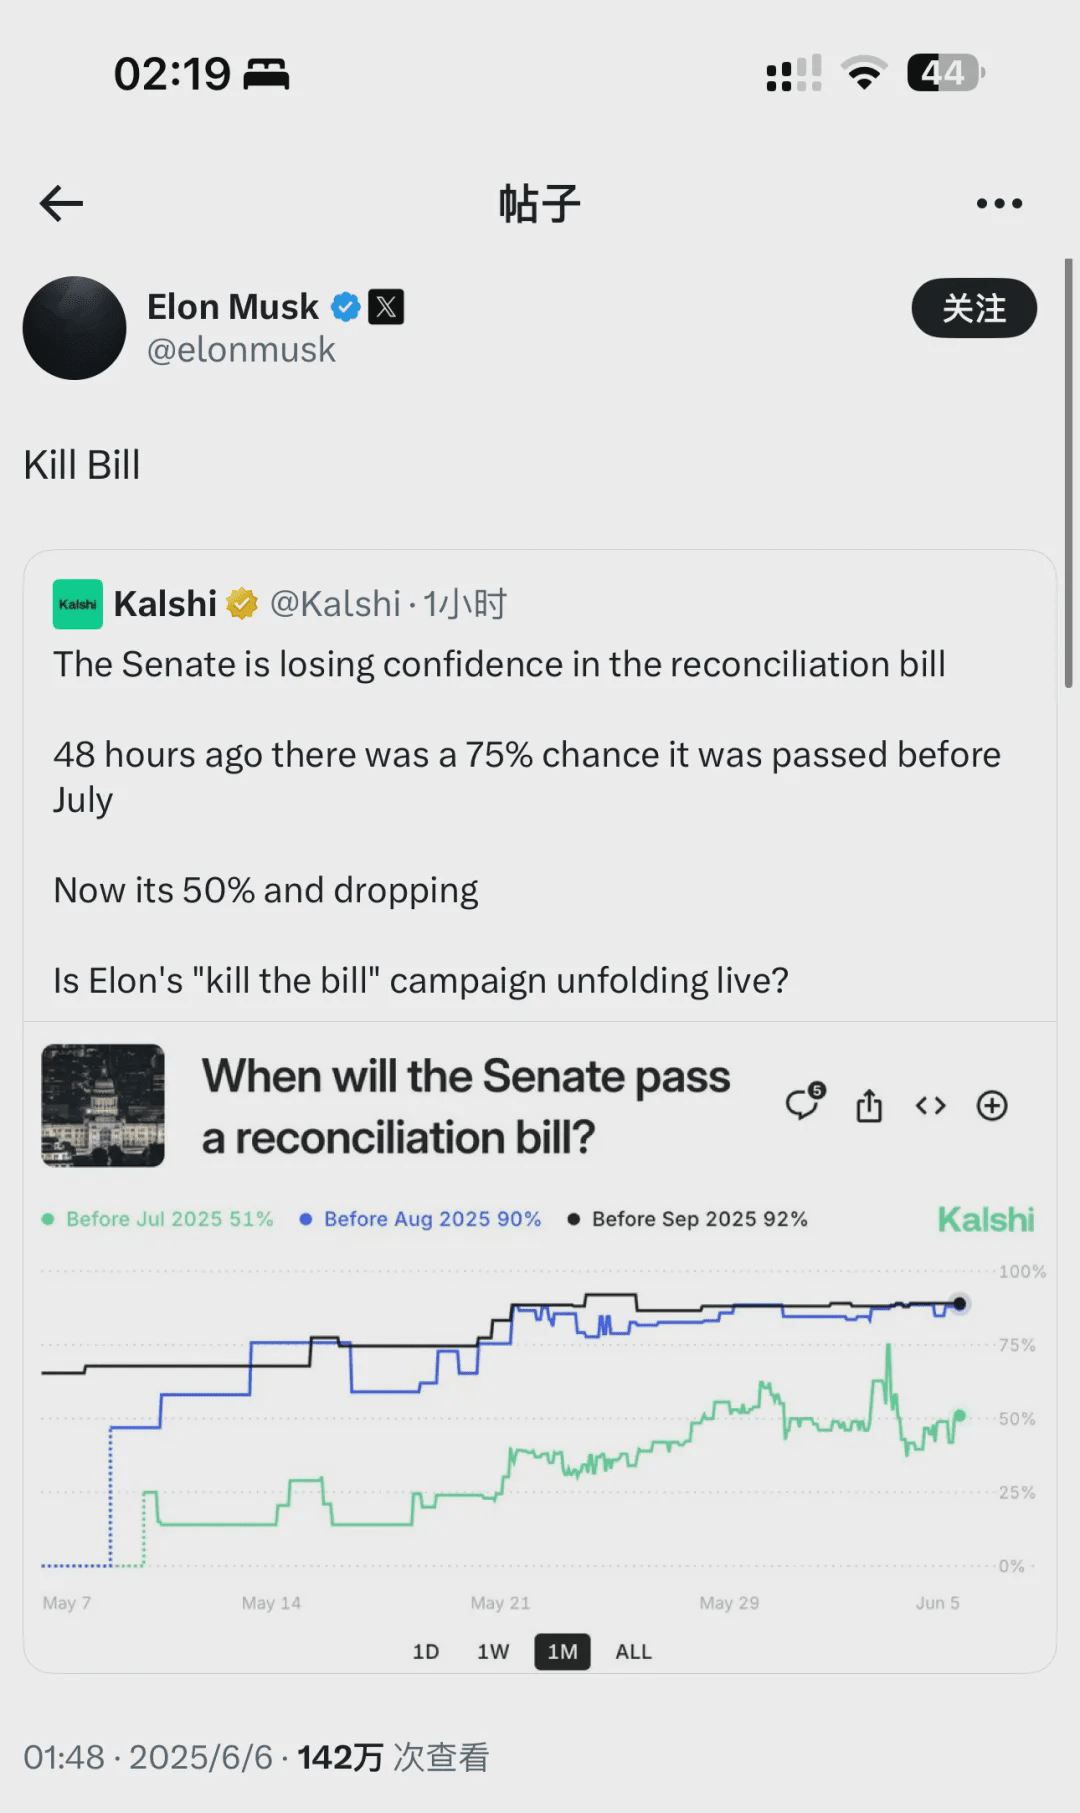Tap the chart share icon
Image resolution: width=1080 pixels, height=1813 pixels.
869,1106
